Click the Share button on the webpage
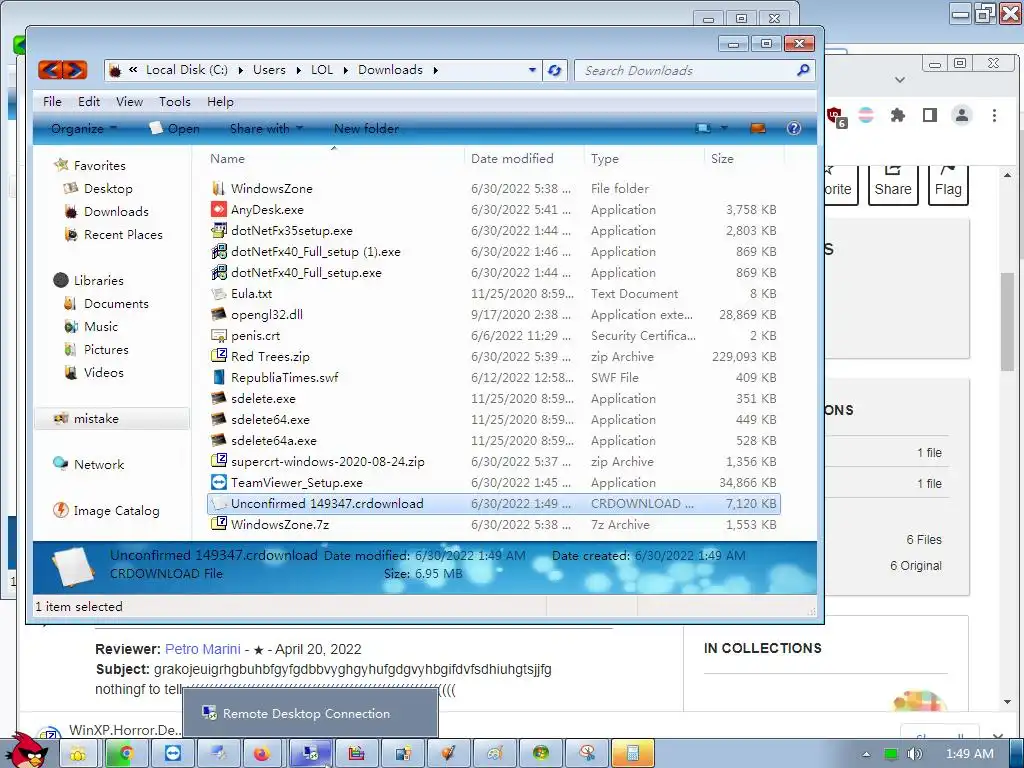The image size is (1024, 768). click(x=893, y=185)
